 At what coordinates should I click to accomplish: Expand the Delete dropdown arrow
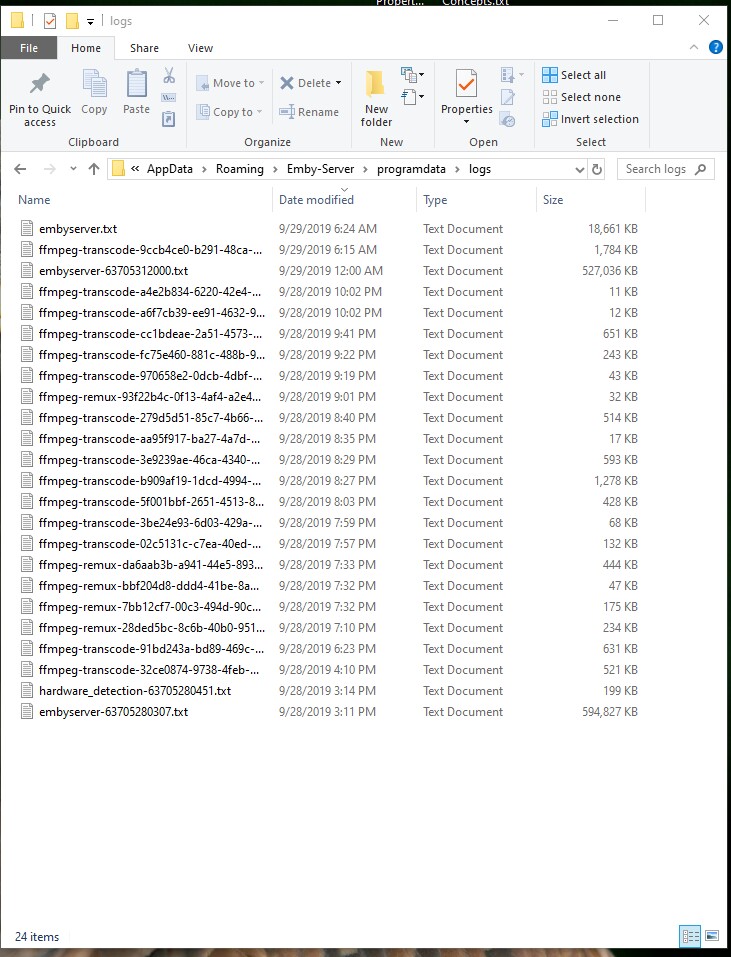pos(339,83)
